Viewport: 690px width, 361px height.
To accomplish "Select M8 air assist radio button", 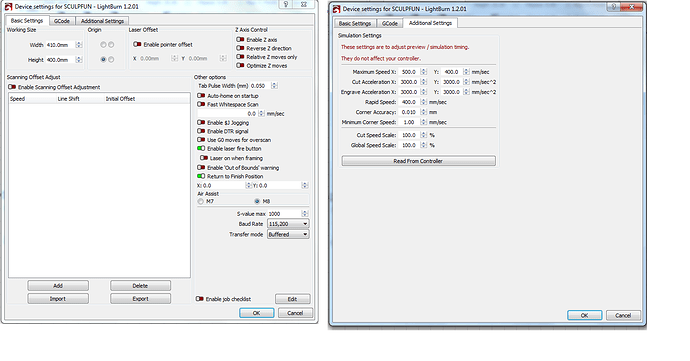I will click(x=257, y=201).
